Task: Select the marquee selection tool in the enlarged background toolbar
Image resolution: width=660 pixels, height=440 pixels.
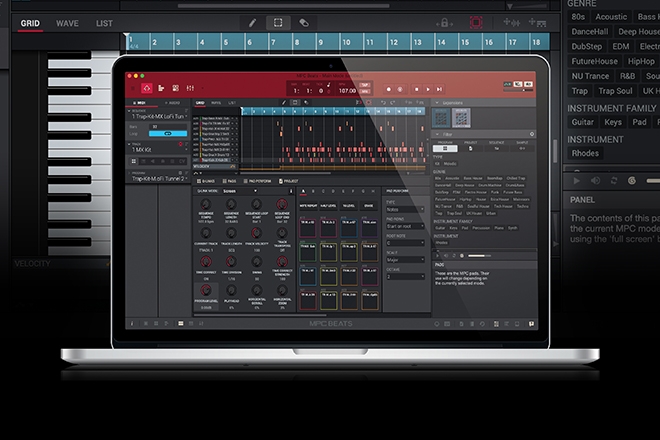Action: 278,23
